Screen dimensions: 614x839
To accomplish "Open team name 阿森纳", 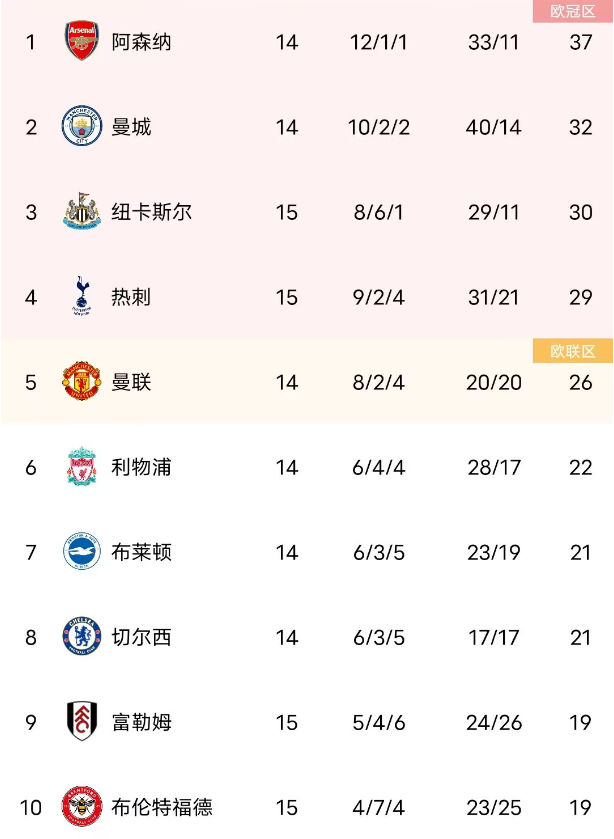I will [x=141, y=43].
